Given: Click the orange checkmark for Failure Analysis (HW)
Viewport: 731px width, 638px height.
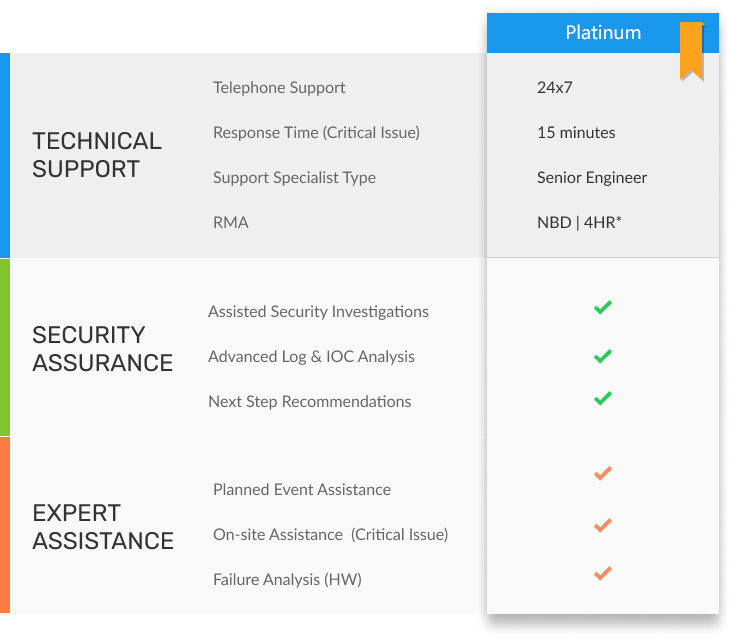Looking at the screenshot, I should 602,573.
